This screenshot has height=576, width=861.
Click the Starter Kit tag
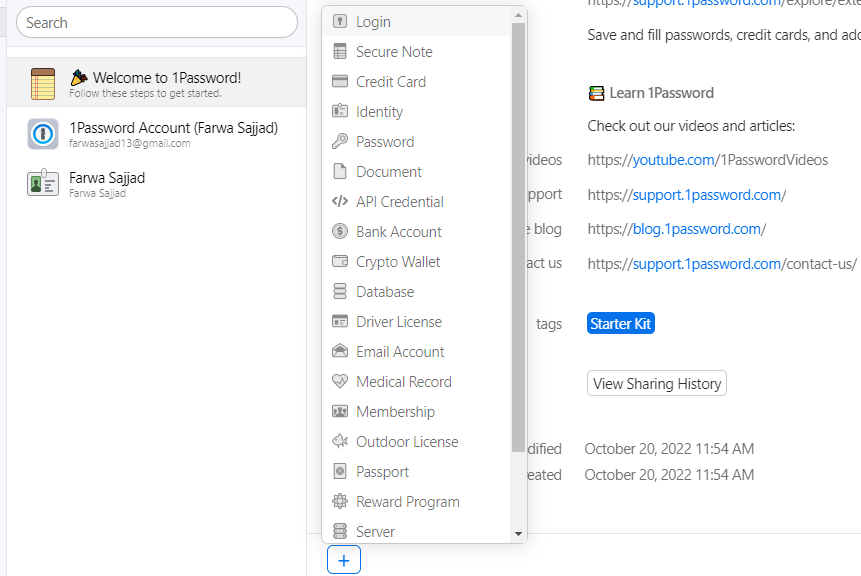point(621,324)
